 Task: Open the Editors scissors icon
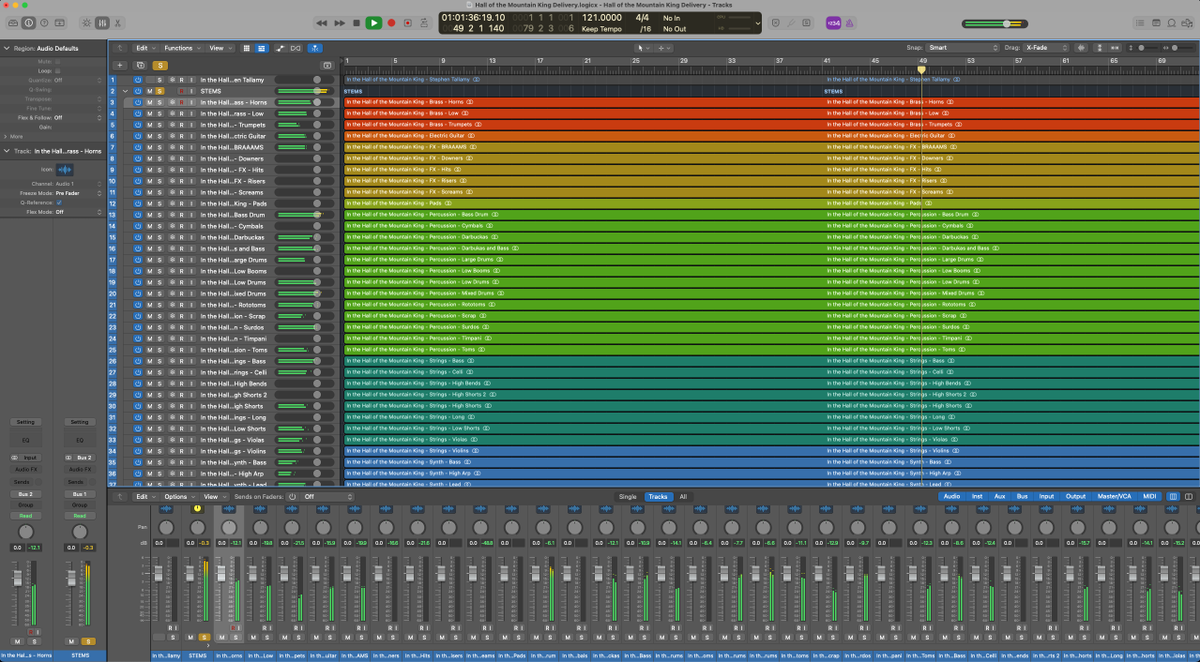tap(117, 23)
